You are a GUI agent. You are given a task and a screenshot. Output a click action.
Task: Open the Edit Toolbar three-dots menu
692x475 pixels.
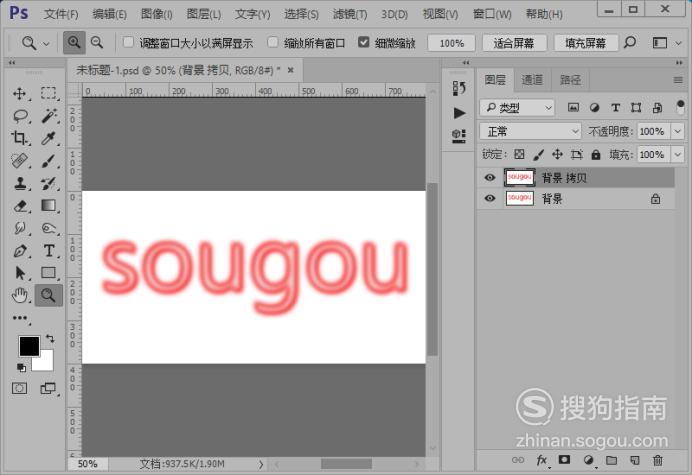pos(20,317)
